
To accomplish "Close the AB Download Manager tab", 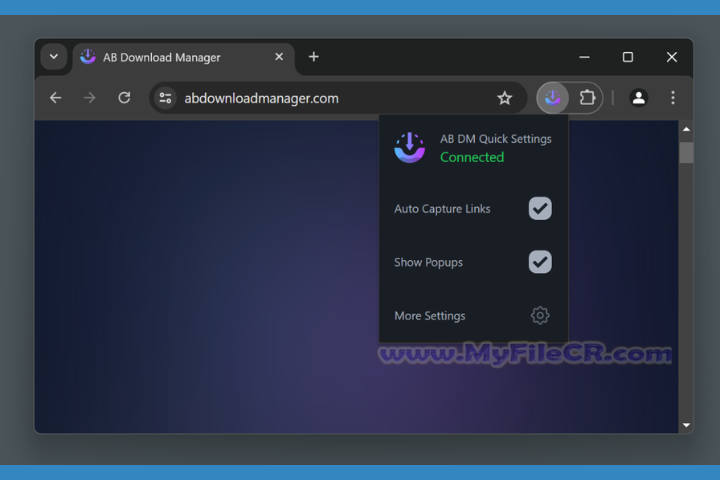I will coord(279,57).
